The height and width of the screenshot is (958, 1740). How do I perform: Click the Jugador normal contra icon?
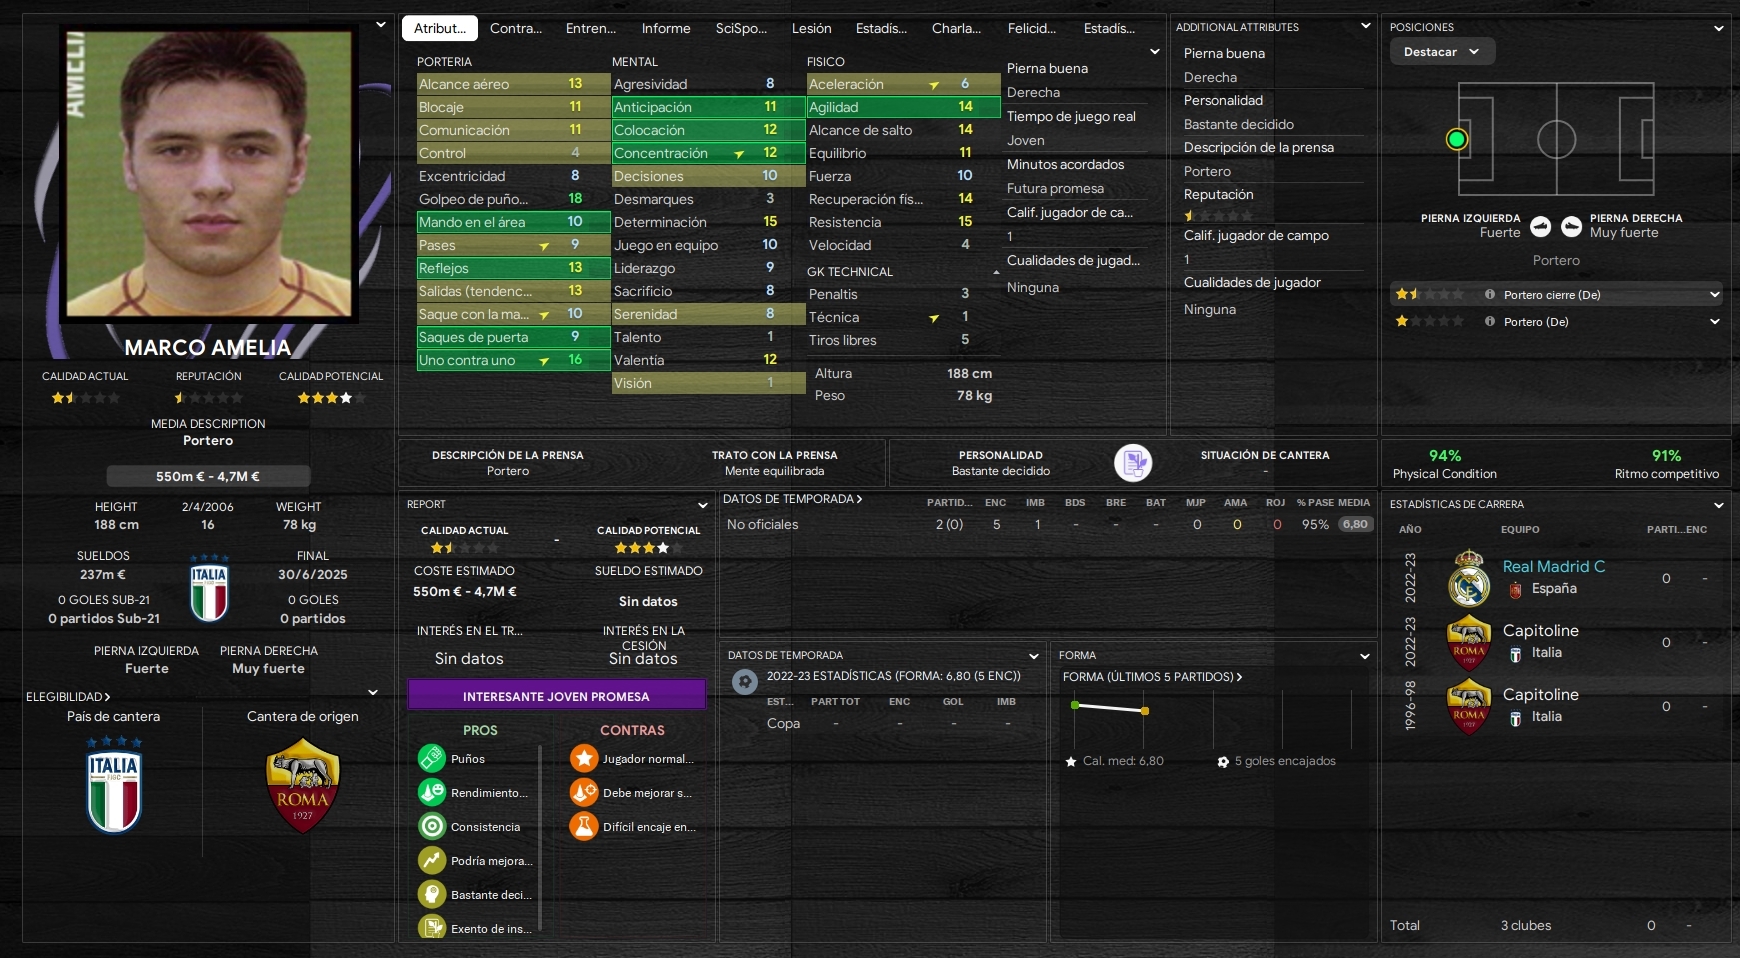[584, 758]
